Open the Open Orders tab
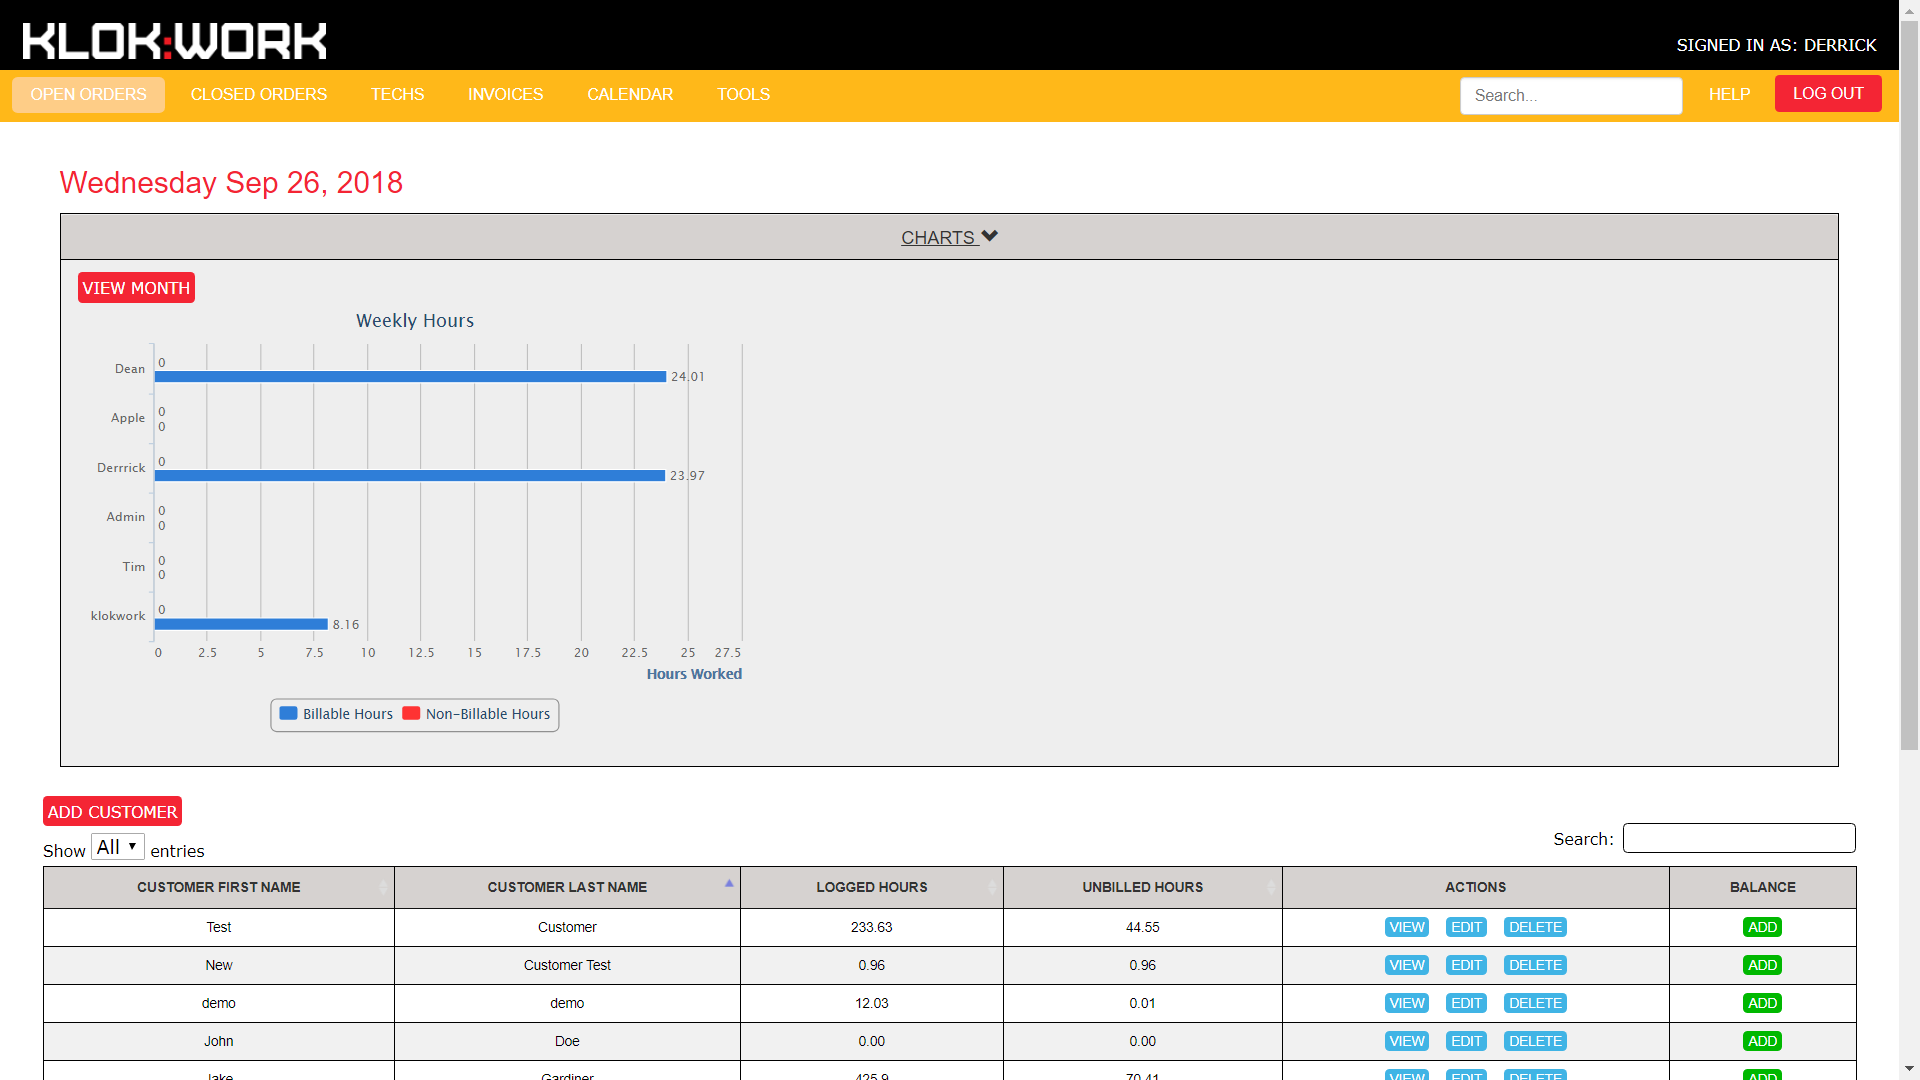This screenshot has height=1080, width=1920. 88,94
